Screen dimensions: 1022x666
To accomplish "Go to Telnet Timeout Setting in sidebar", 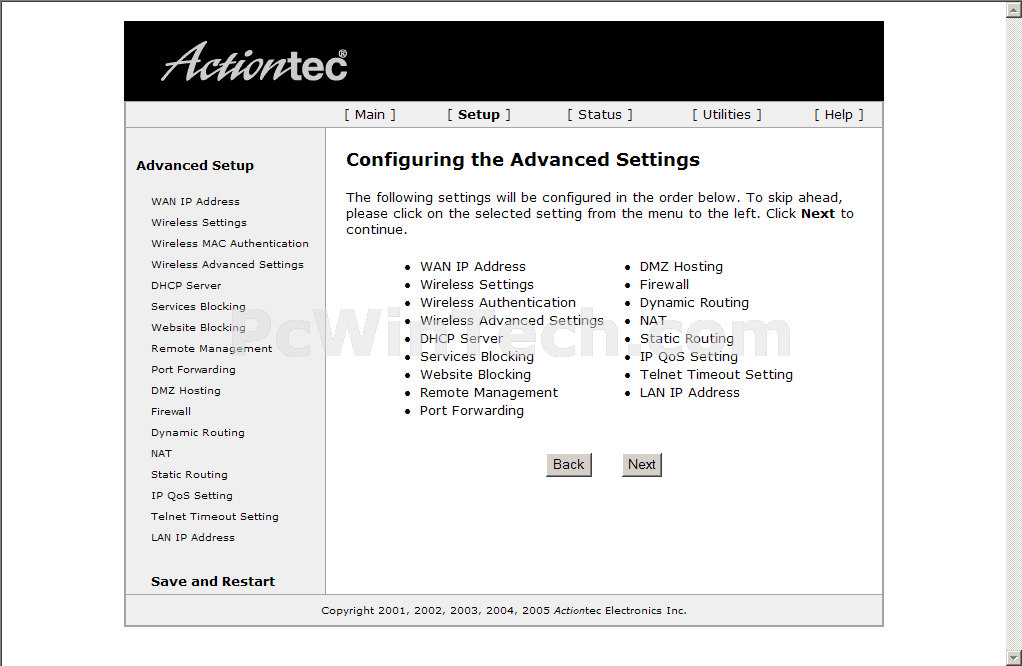I will pos(215,516).
